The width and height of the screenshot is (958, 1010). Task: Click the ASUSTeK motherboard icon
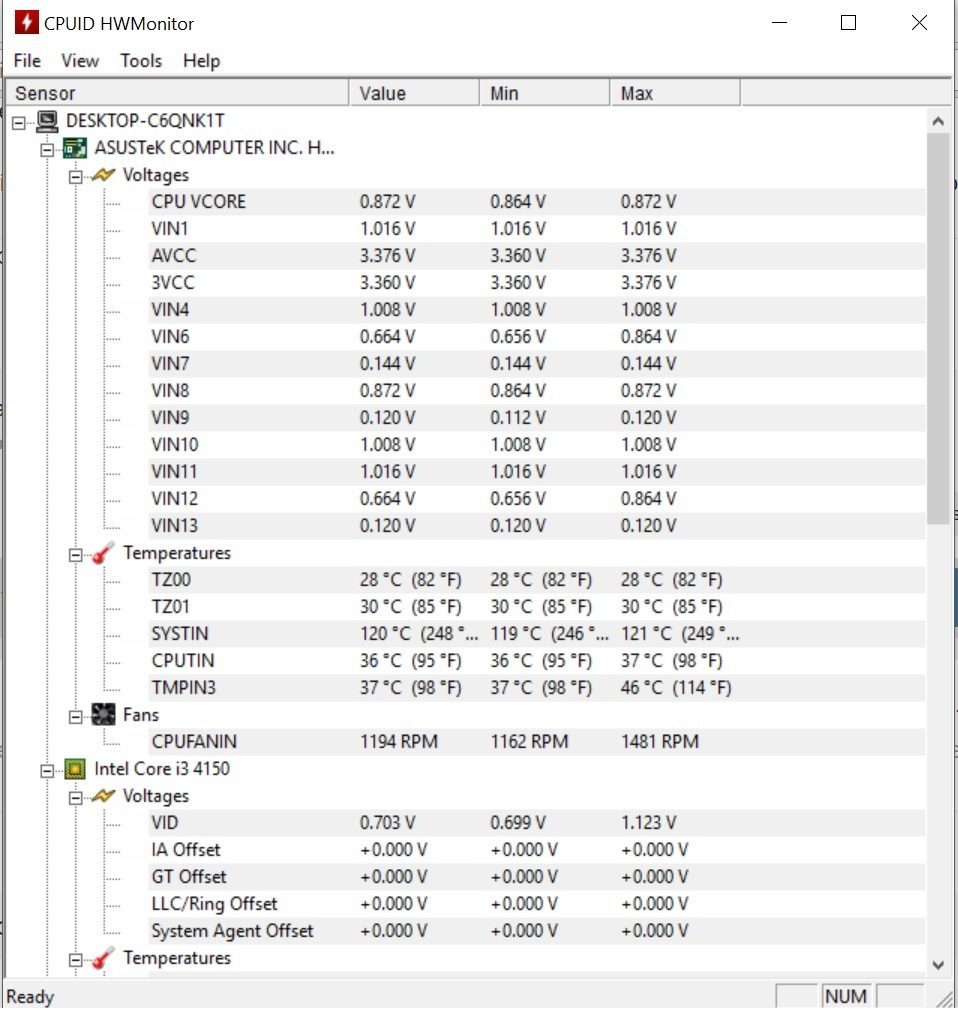(x=75, y=148)
